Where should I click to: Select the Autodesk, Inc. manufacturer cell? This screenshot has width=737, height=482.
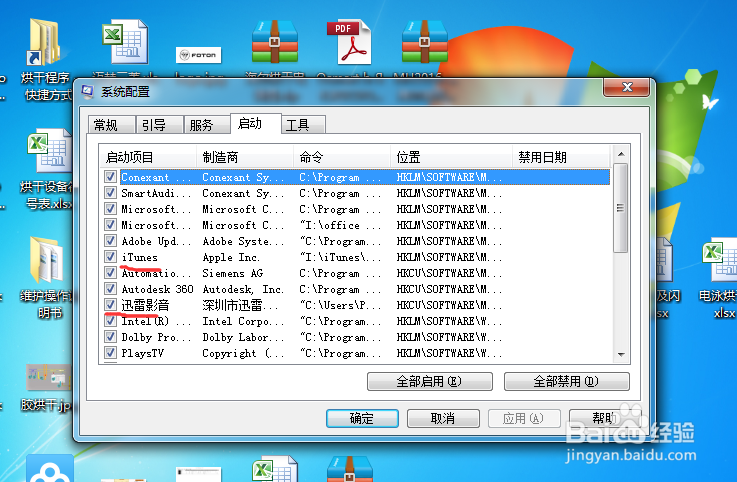[243, 289]
